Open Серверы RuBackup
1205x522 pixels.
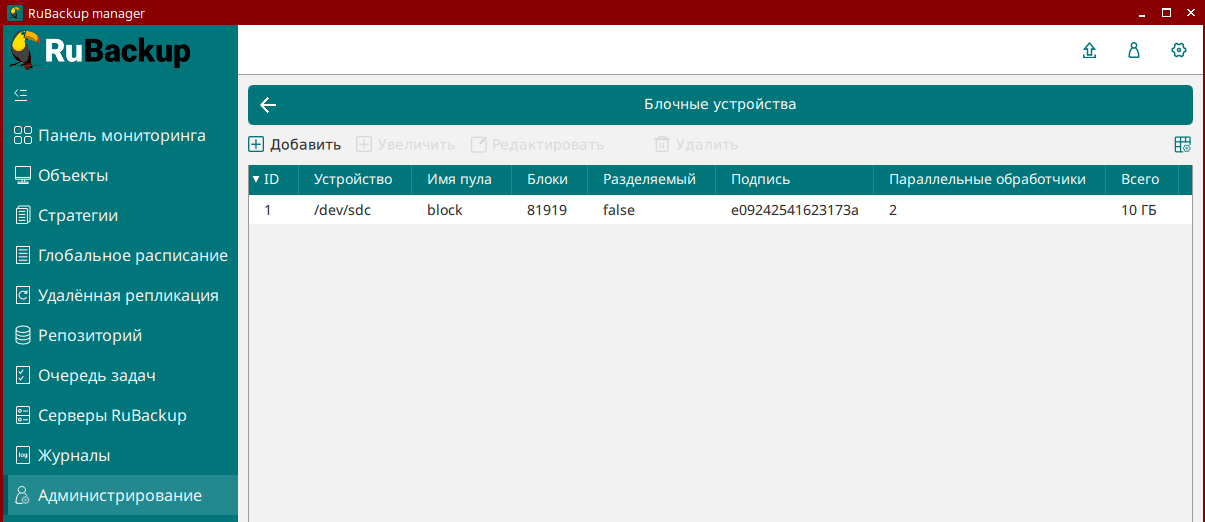119,415
